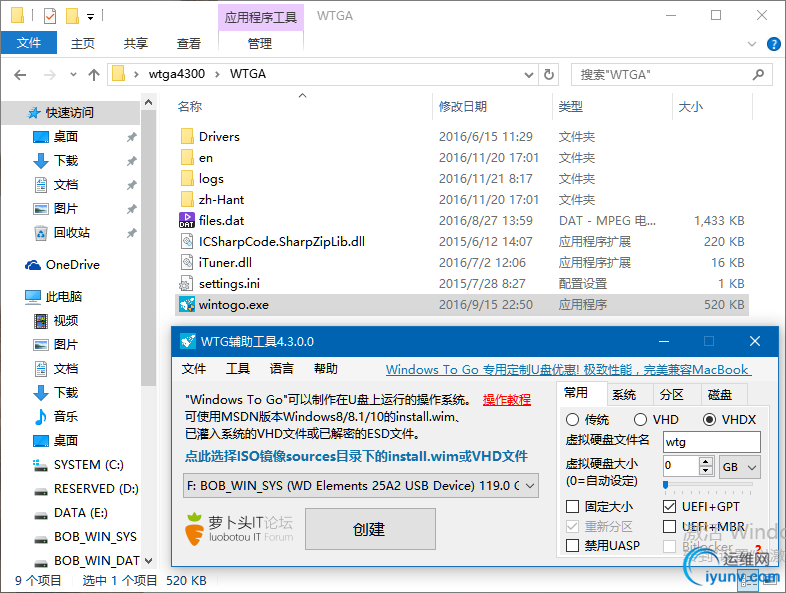Click the 虚拟硬盘文件名 wtg input field
This screenshot has width=786, height=593.
click(712, 442)
